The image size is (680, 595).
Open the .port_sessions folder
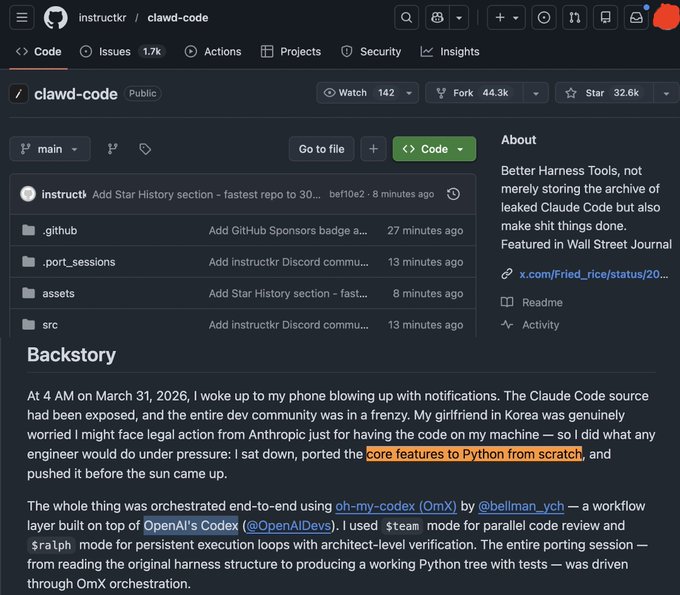click(78, 262)
